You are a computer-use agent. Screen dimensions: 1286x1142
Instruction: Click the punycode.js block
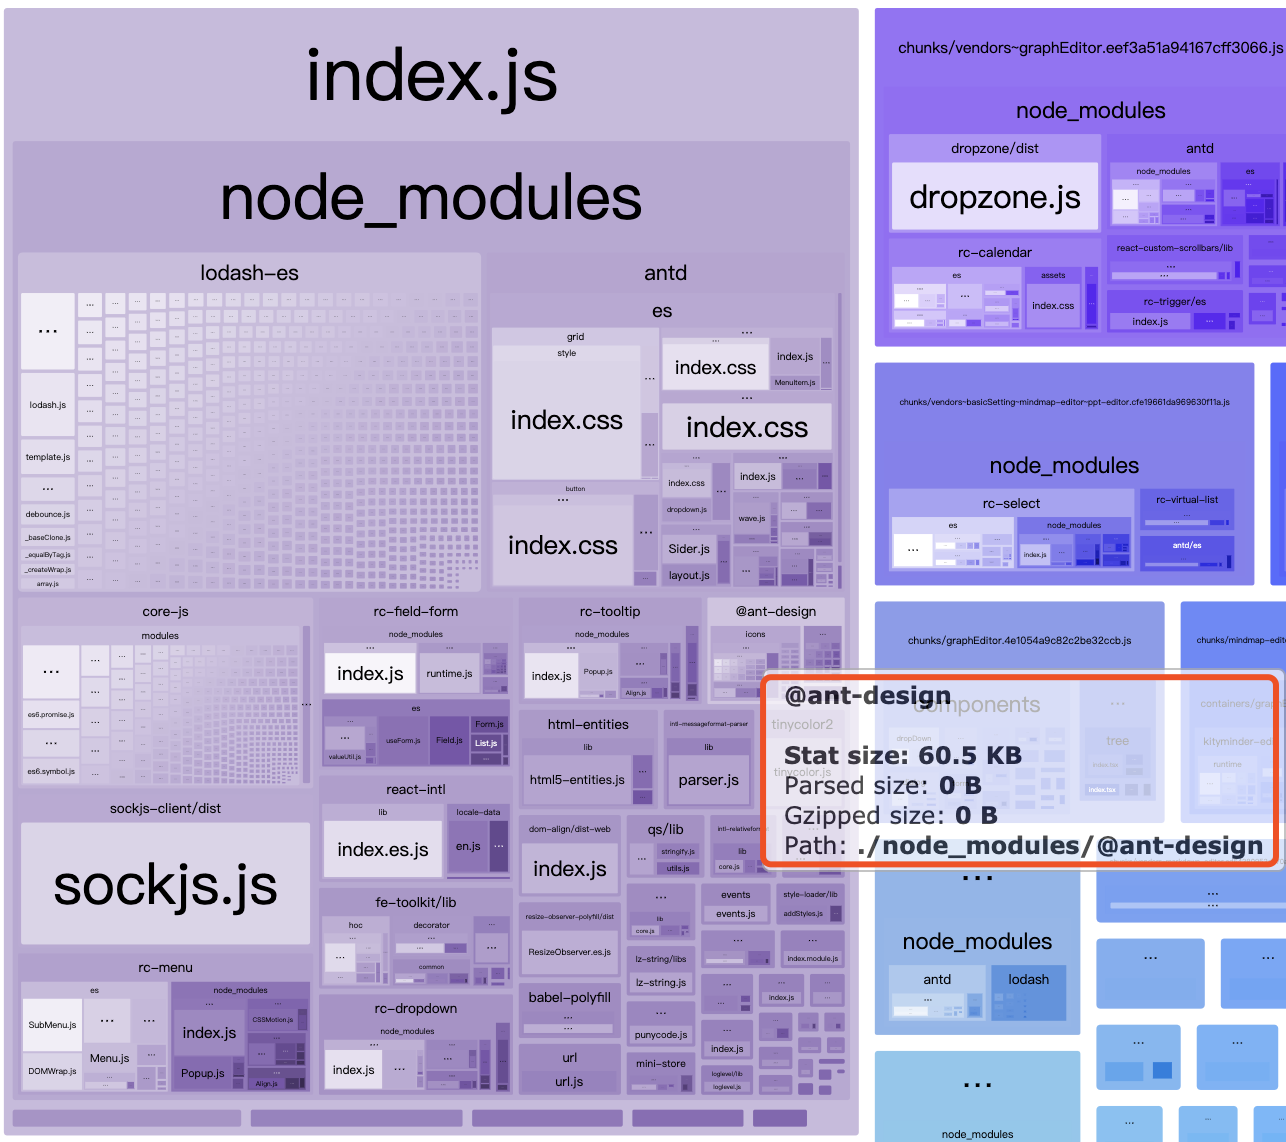(x=660, y=1035)
